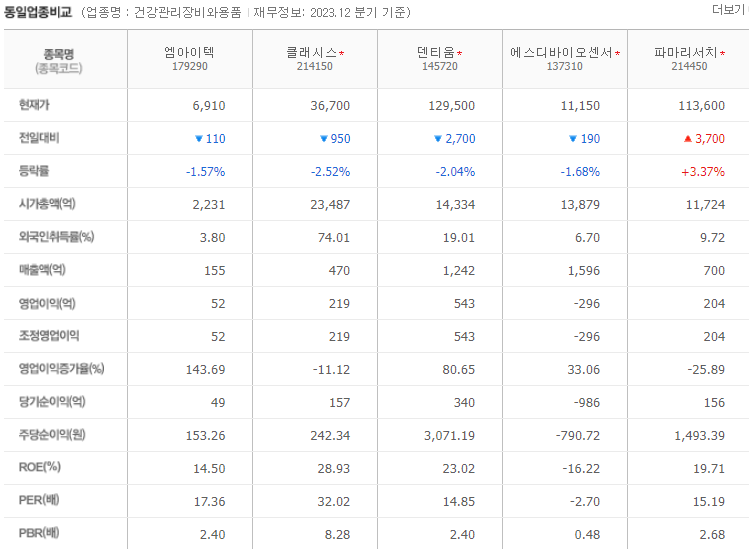Click the sales value 470
This screenshot has height=549, width=749.
point(339,270)
